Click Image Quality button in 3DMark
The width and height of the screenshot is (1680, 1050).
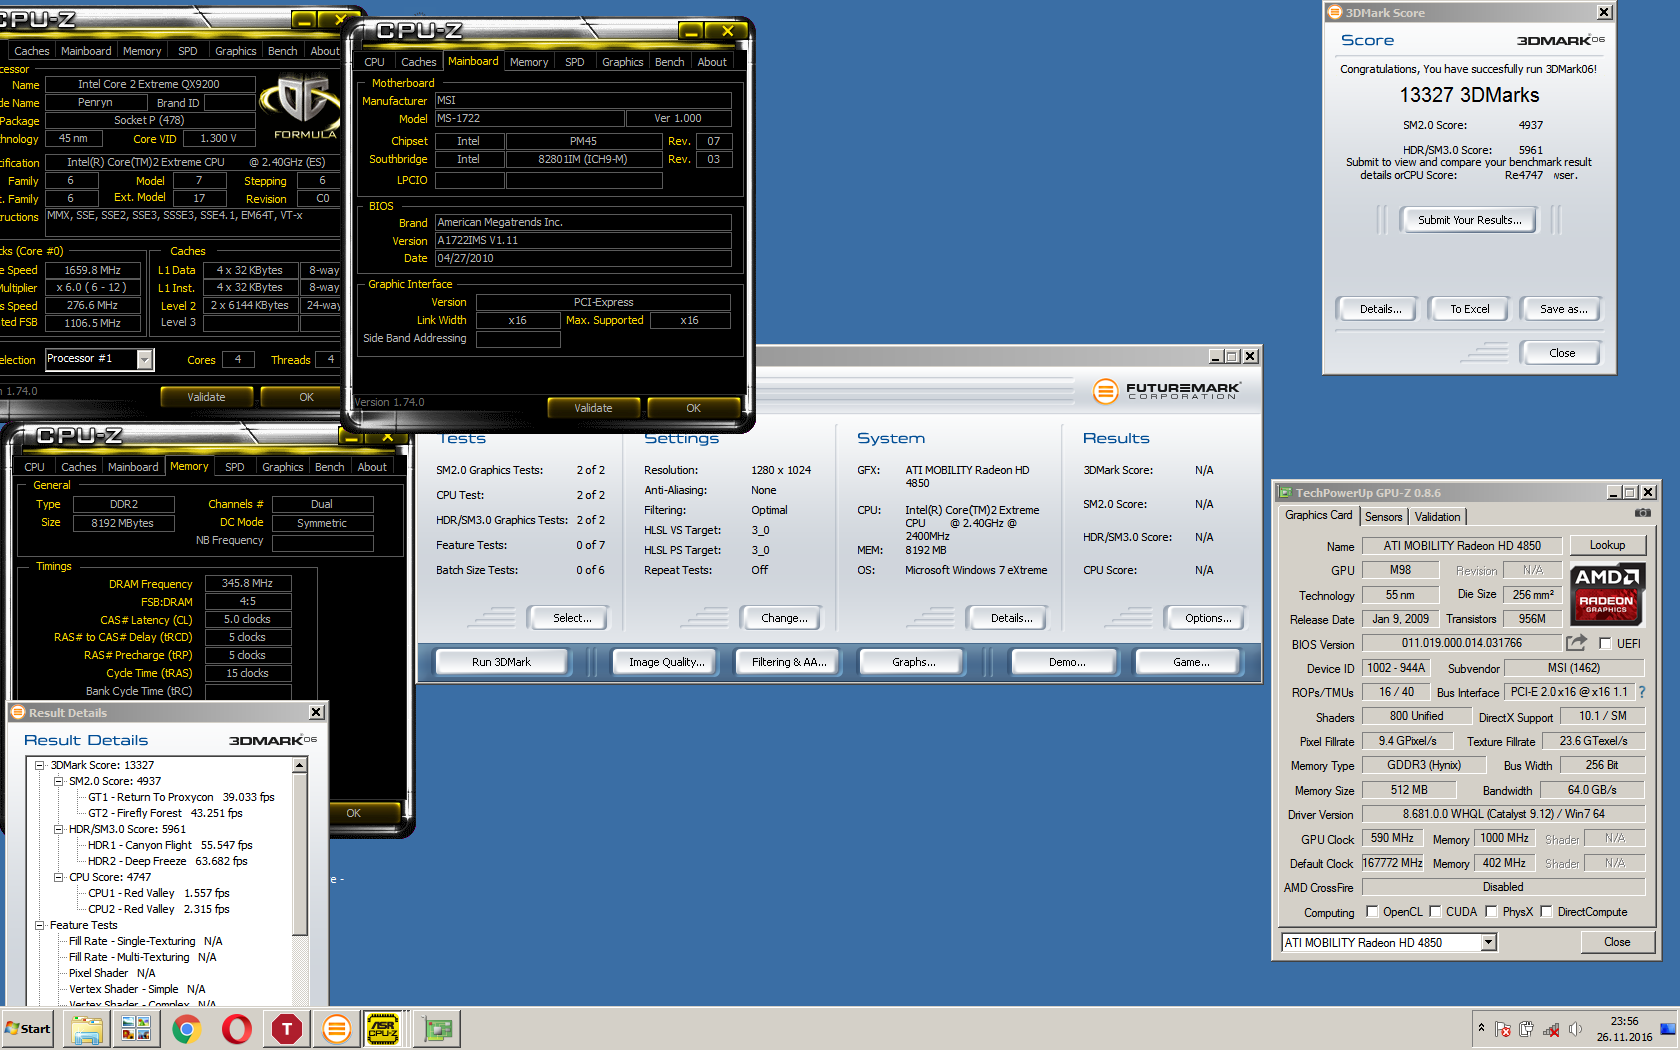click(666, 662)
